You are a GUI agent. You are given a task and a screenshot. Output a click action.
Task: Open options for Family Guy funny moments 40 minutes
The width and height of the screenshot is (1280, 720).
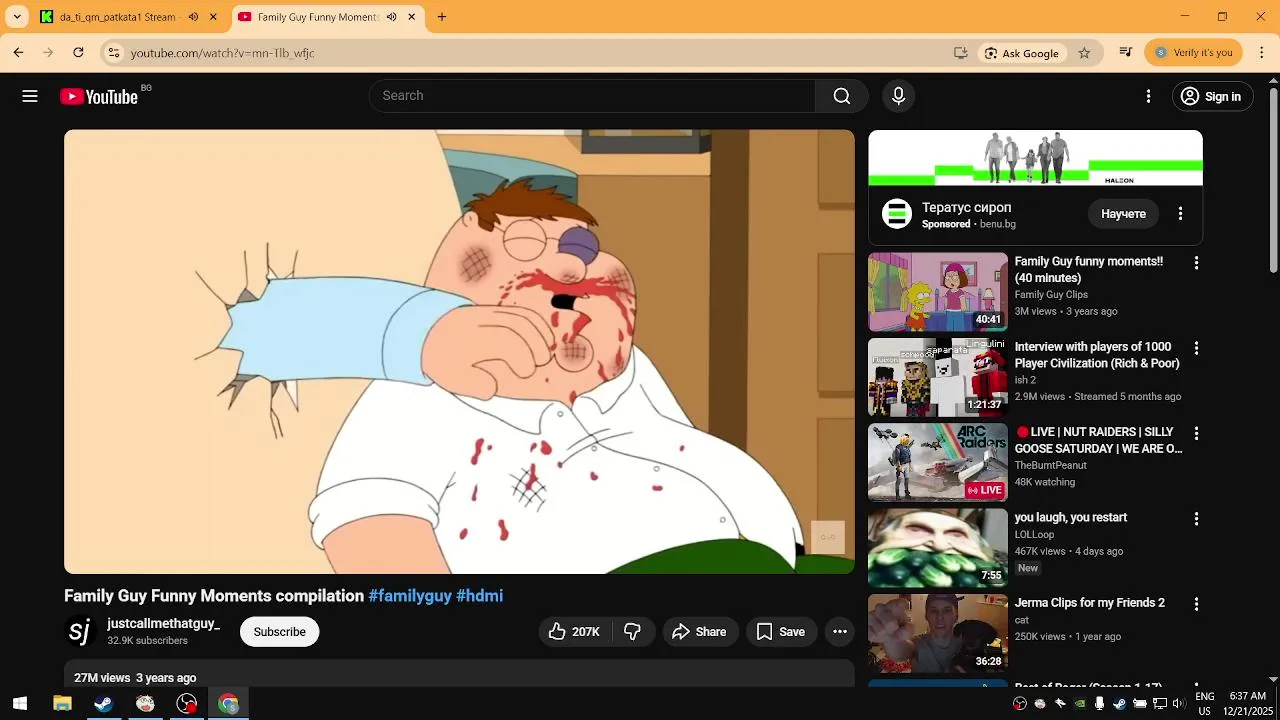(1196, 263)
